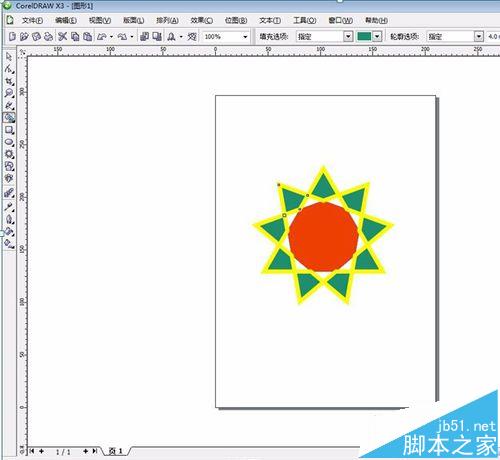
Task: Click the red polygon in star center
Action: coord(323,237)
